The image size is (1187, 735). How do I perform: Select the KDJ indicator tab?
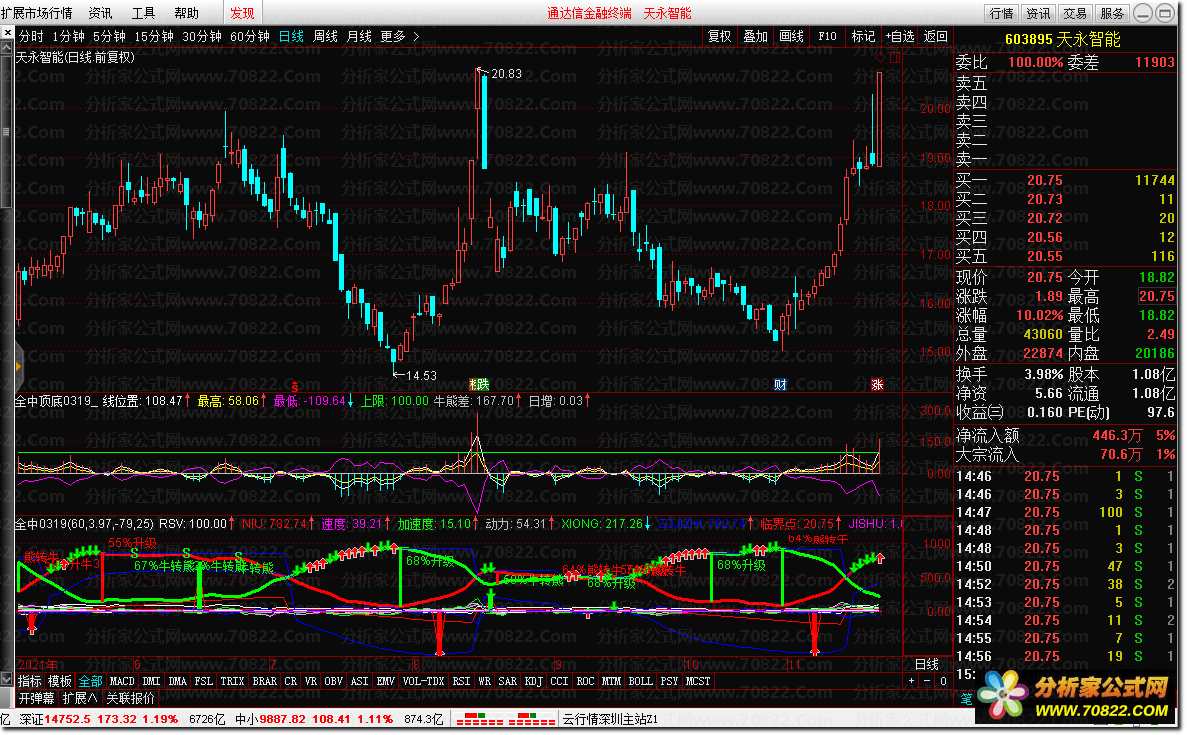click(x=533, y=681)
